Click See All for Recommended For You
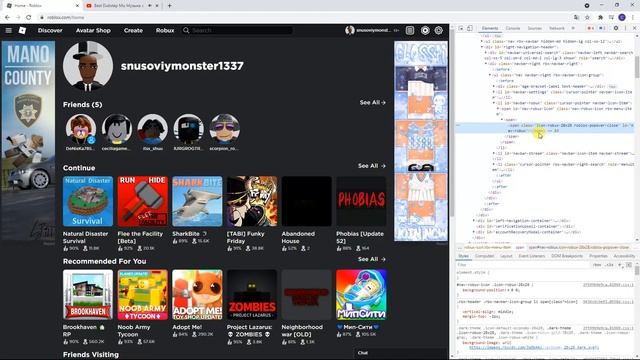 [371, 259]
